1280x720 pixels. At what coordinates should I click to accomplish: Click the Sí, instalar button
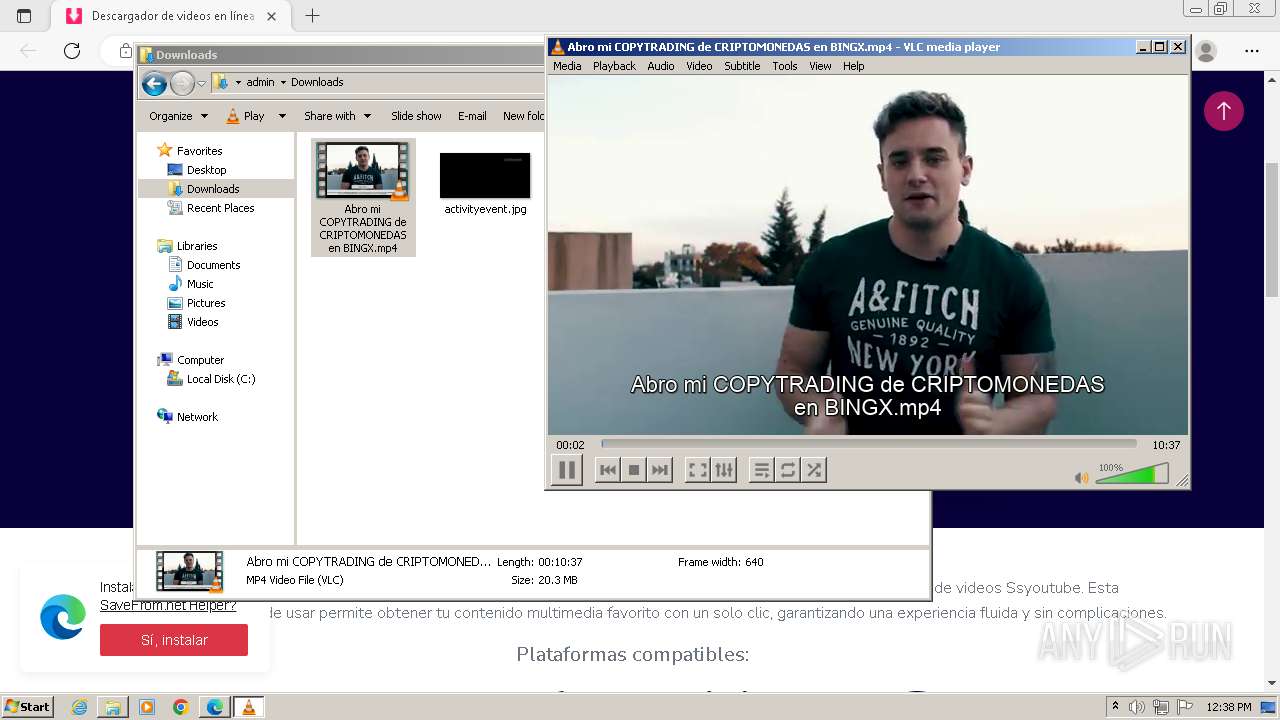174,640
